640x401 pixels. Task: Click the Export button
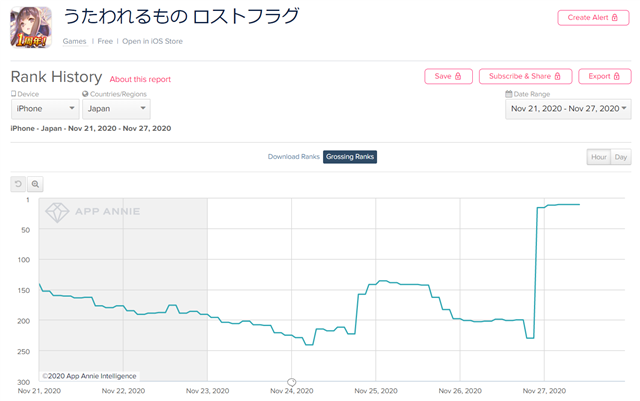point(604,76)
